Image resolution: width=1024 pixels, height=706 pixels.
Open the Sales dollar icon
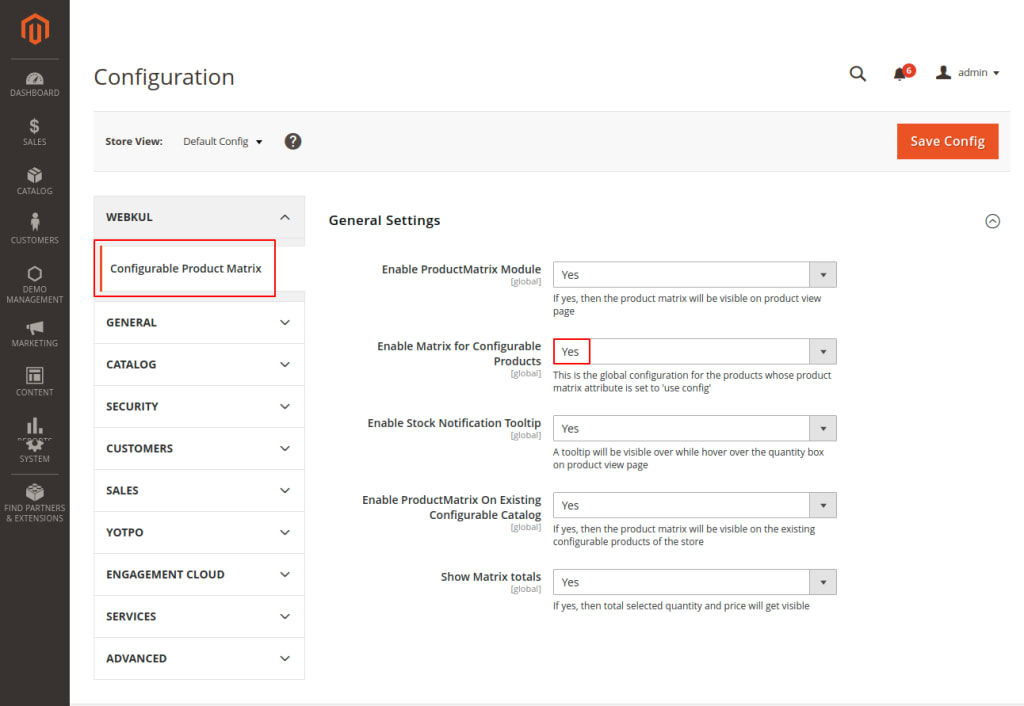pyautogui.click(x=35, y=127)
